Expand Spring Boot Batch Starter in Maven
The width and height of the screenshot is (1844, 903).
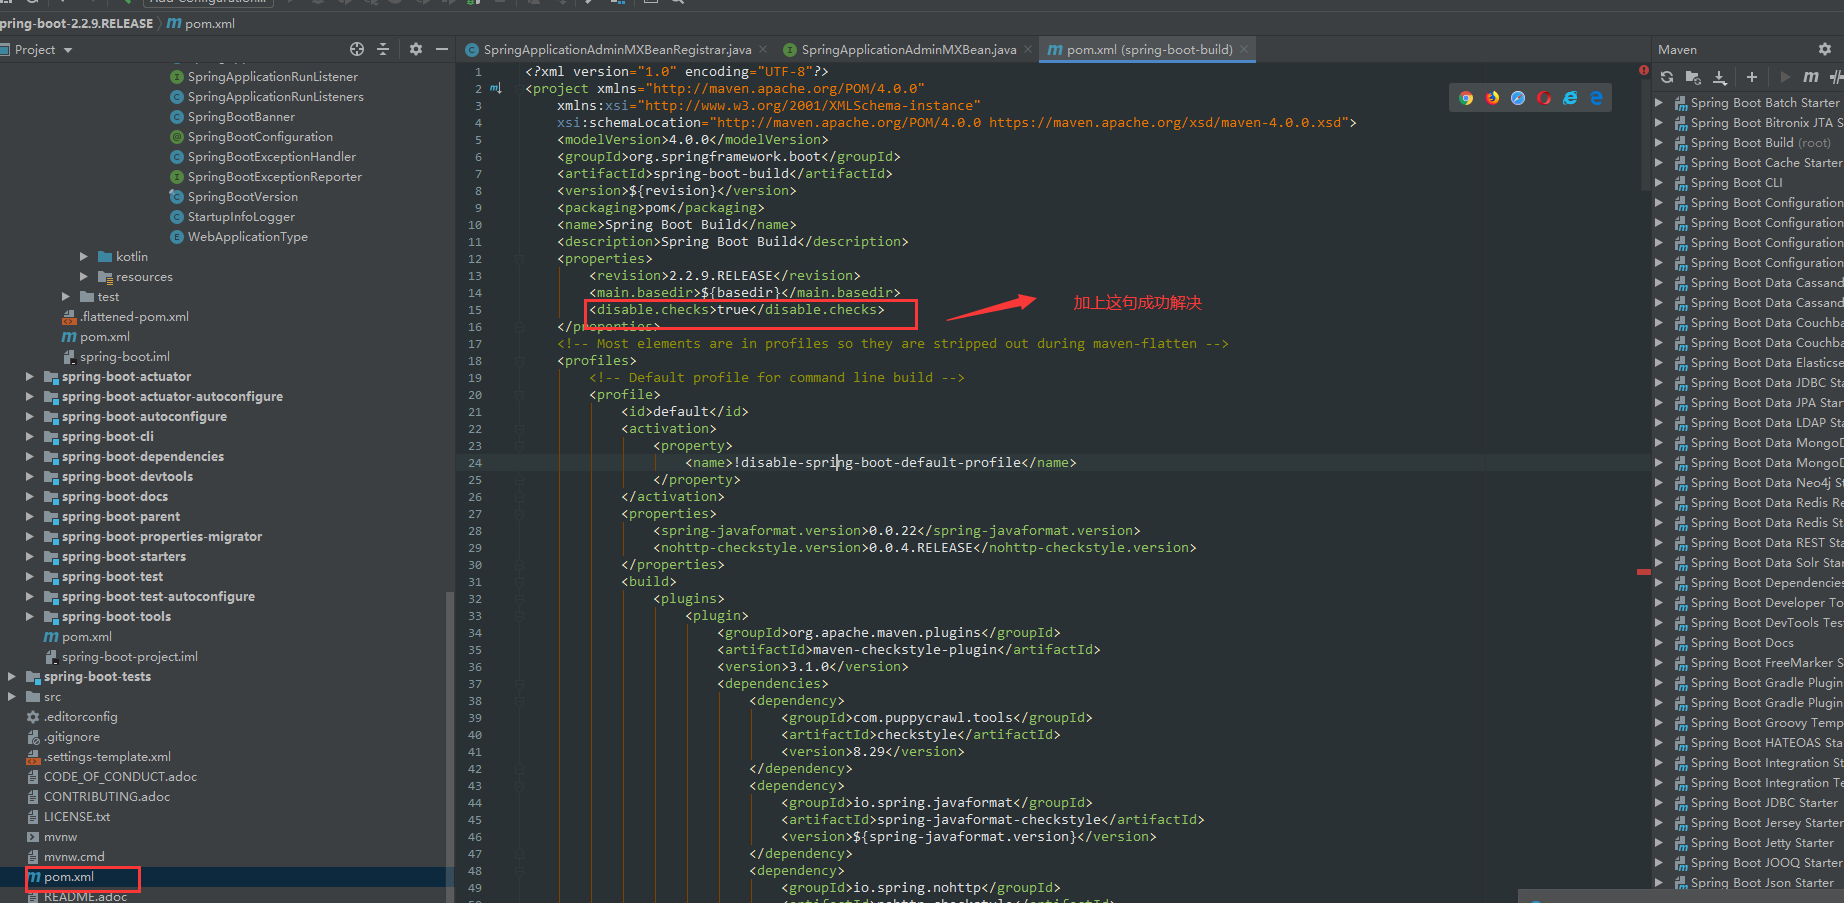pyautogui.click(x=1659, y=102)
